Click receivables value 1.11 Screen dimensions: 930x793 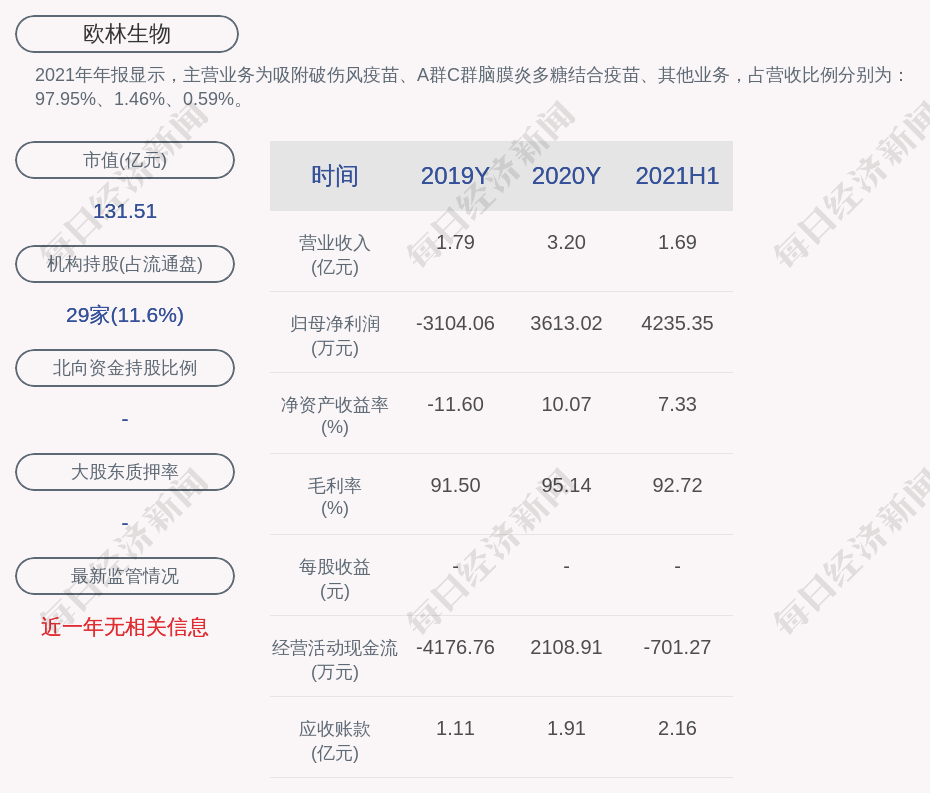pyautogui.click(x=455, y=728)
